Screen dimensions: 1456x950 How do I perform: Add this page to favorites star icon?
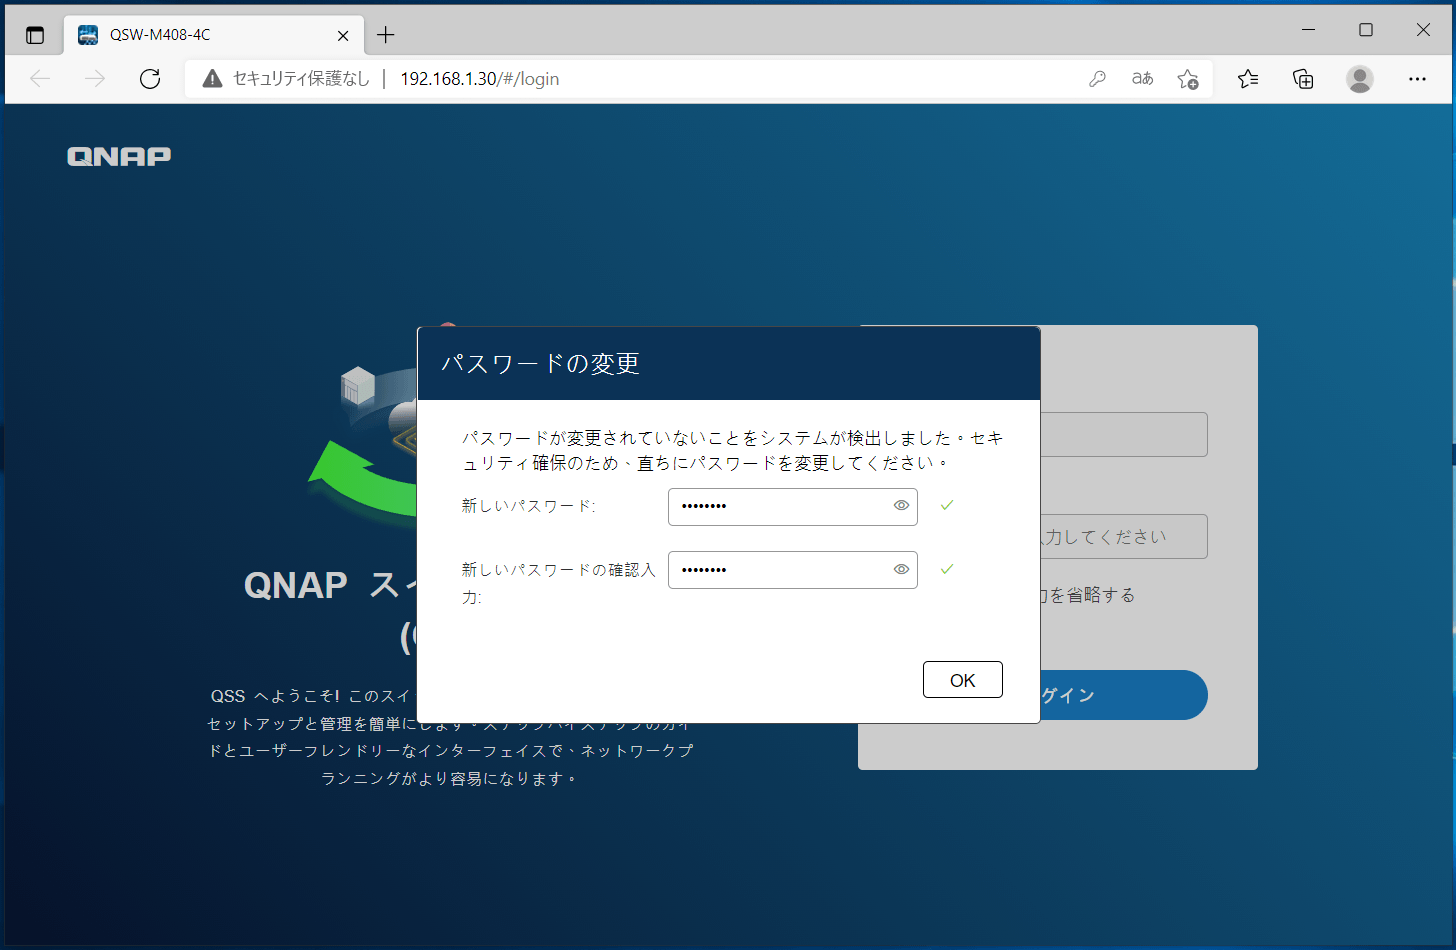click(1188, 79)
